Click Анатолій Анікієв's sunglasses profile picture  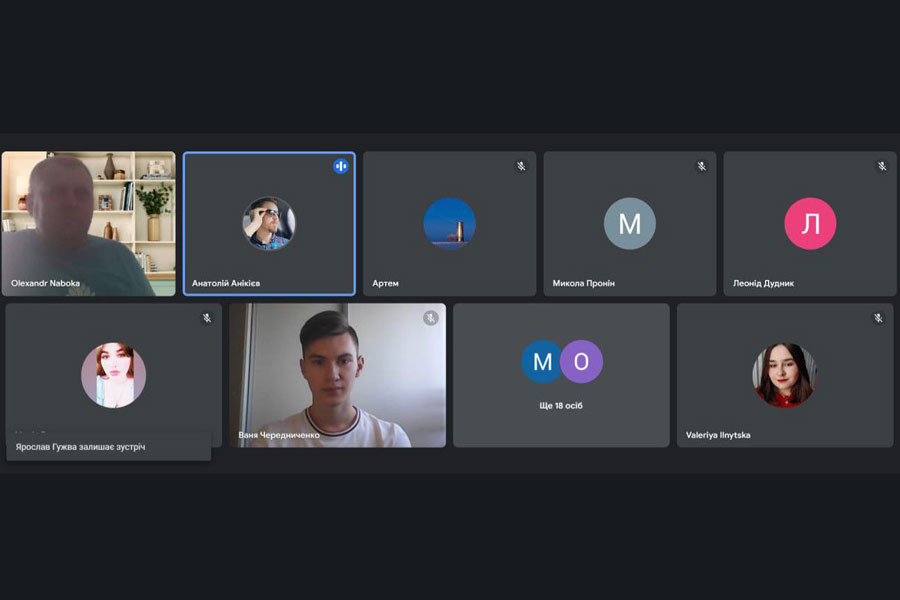click(269, 223)
